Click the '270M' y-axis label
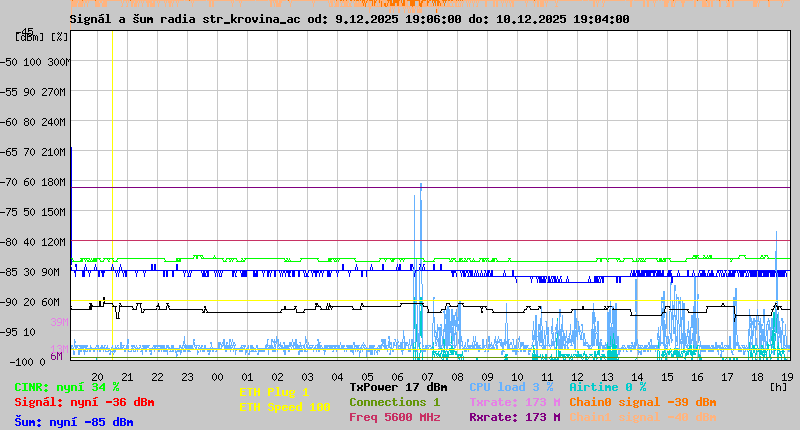Screen dimensions: 800x430 54,92
